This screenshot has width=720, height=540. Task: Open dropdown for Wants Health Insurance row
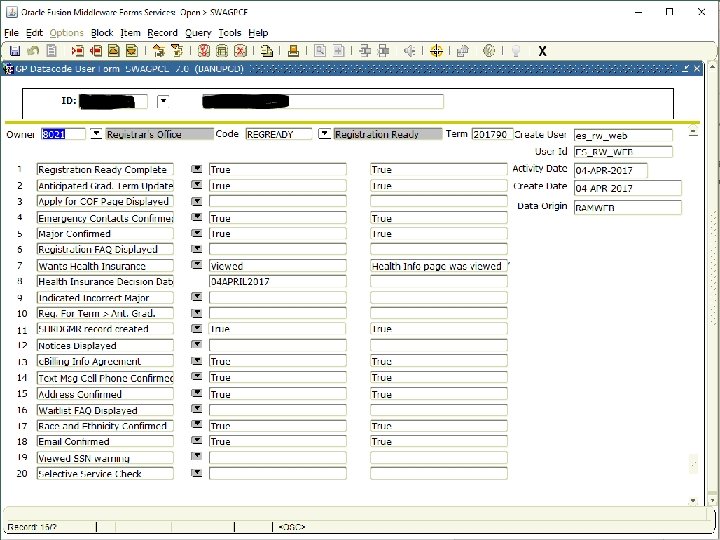pos(197,265)
